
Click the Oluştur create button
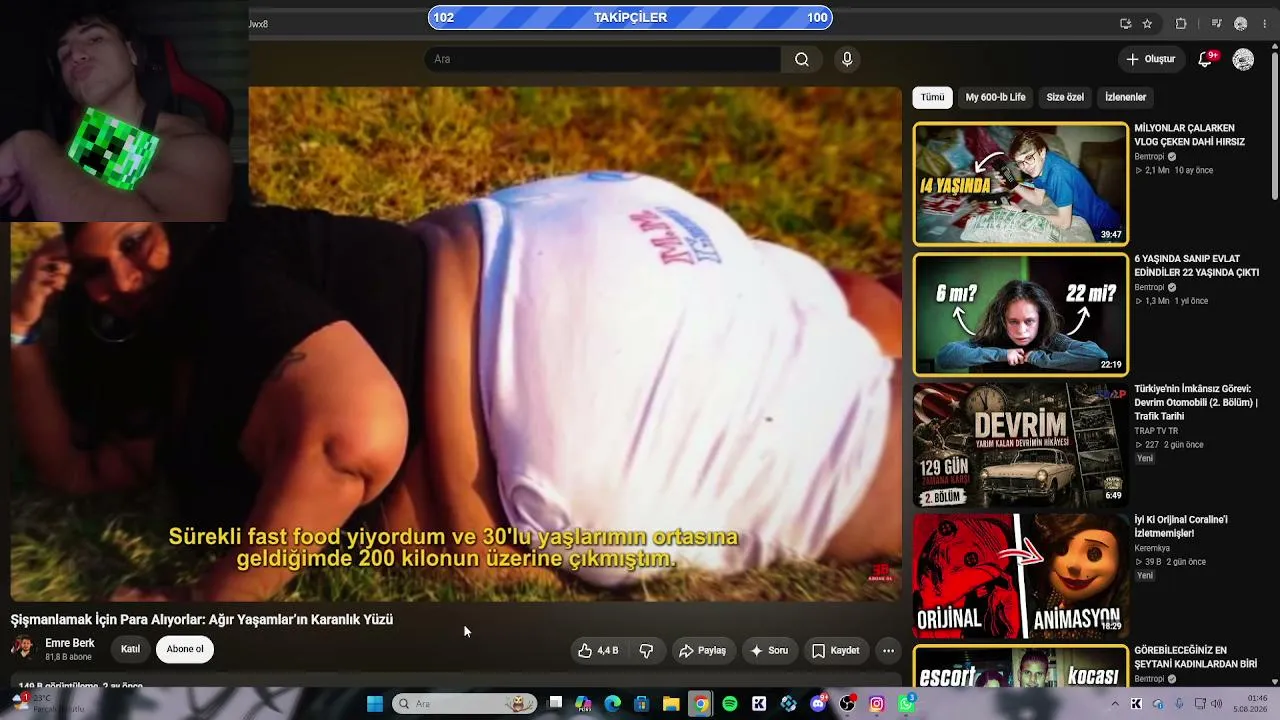[1150, 59]
